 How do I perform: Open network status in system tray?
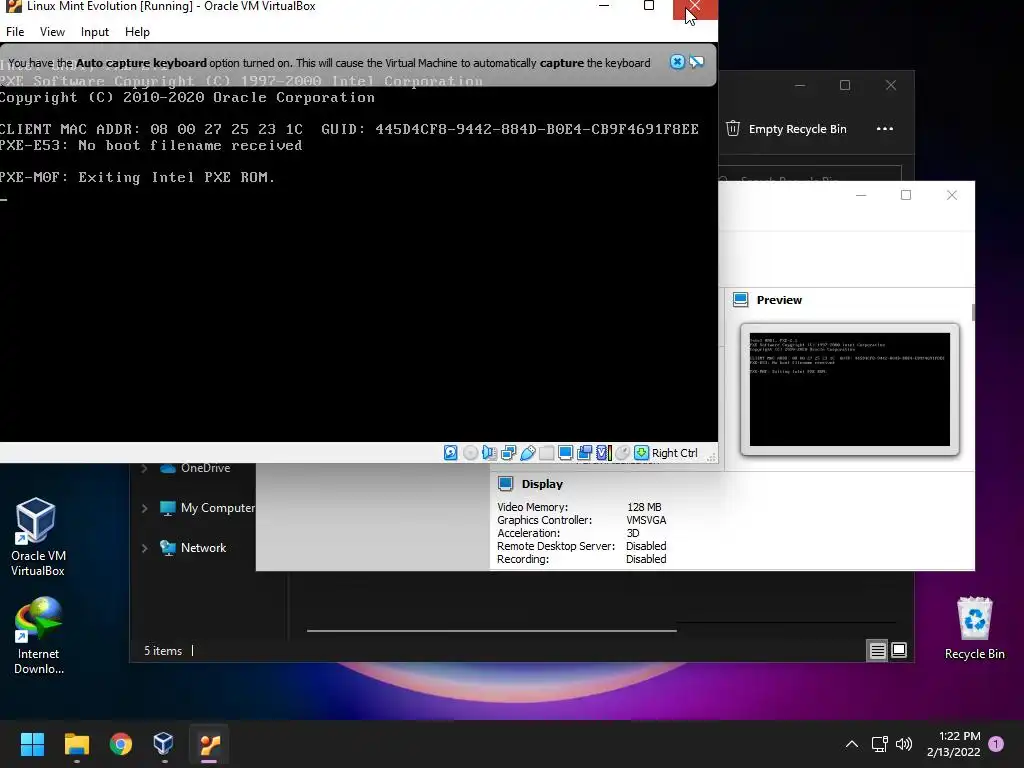(880, 744)
